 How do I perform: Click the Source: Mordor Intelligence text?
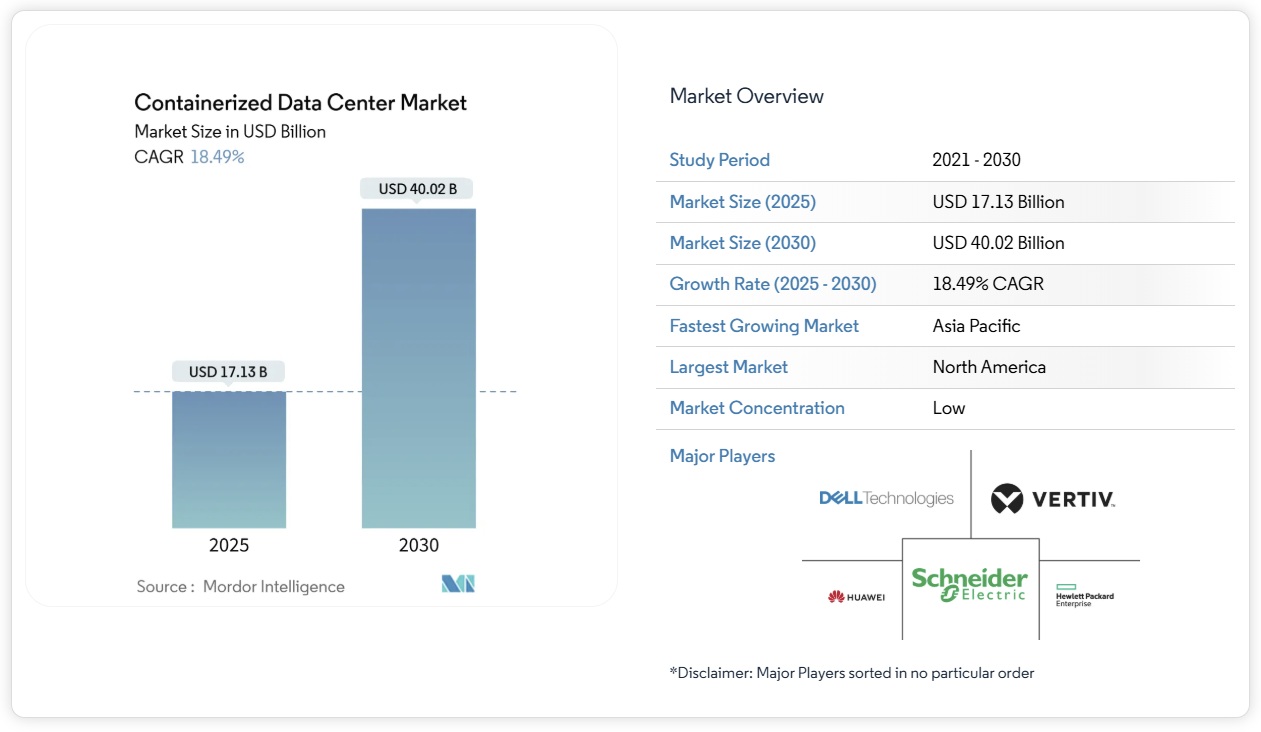coord(240,587)
